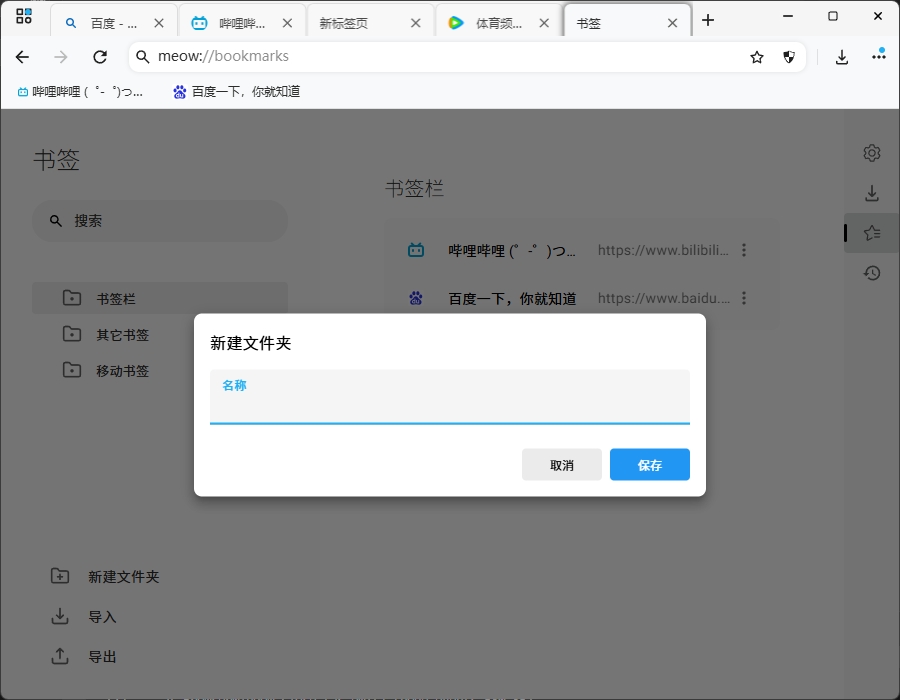Open history icon in right sidebar
Screen dimensions: 900x700
click(872, 273)
